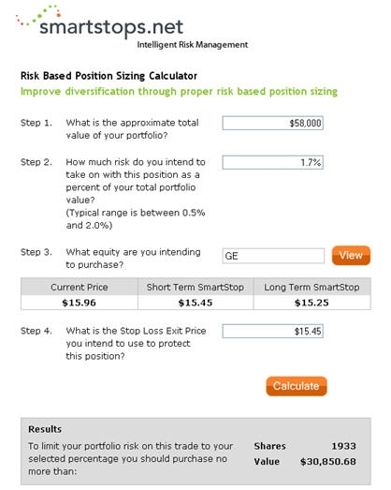Click the Shares result value 1933
The height and width of the screenshot is (490, 391).
click(344, 446)
